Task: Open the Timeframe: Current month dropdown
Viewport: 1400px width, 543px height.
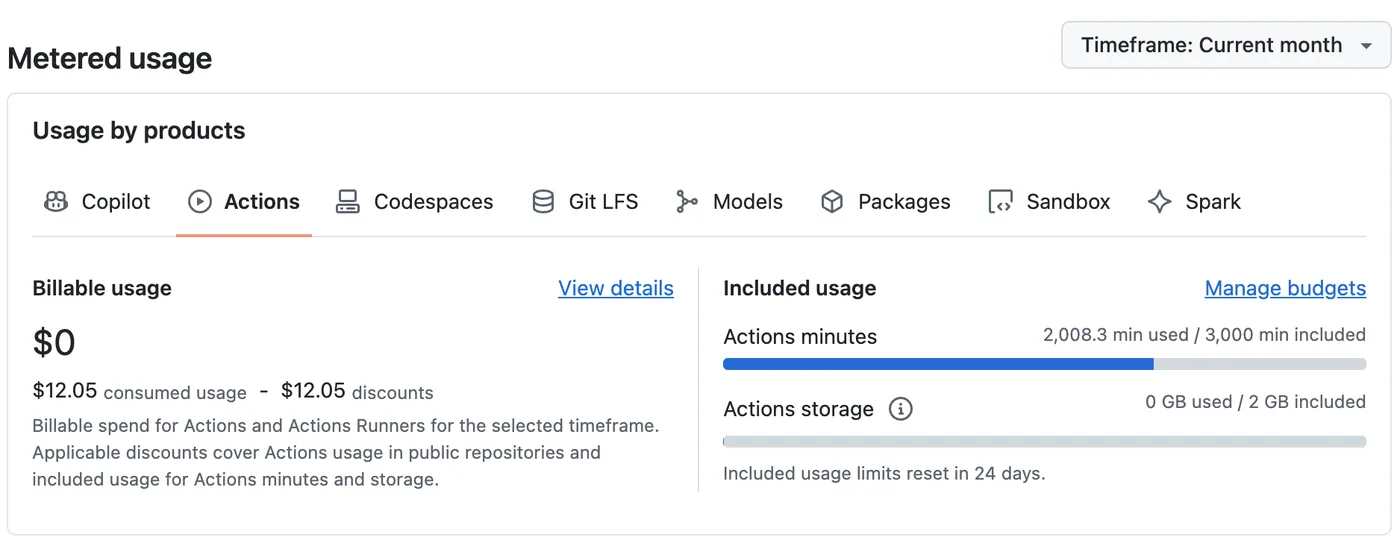Action: 1226,45
